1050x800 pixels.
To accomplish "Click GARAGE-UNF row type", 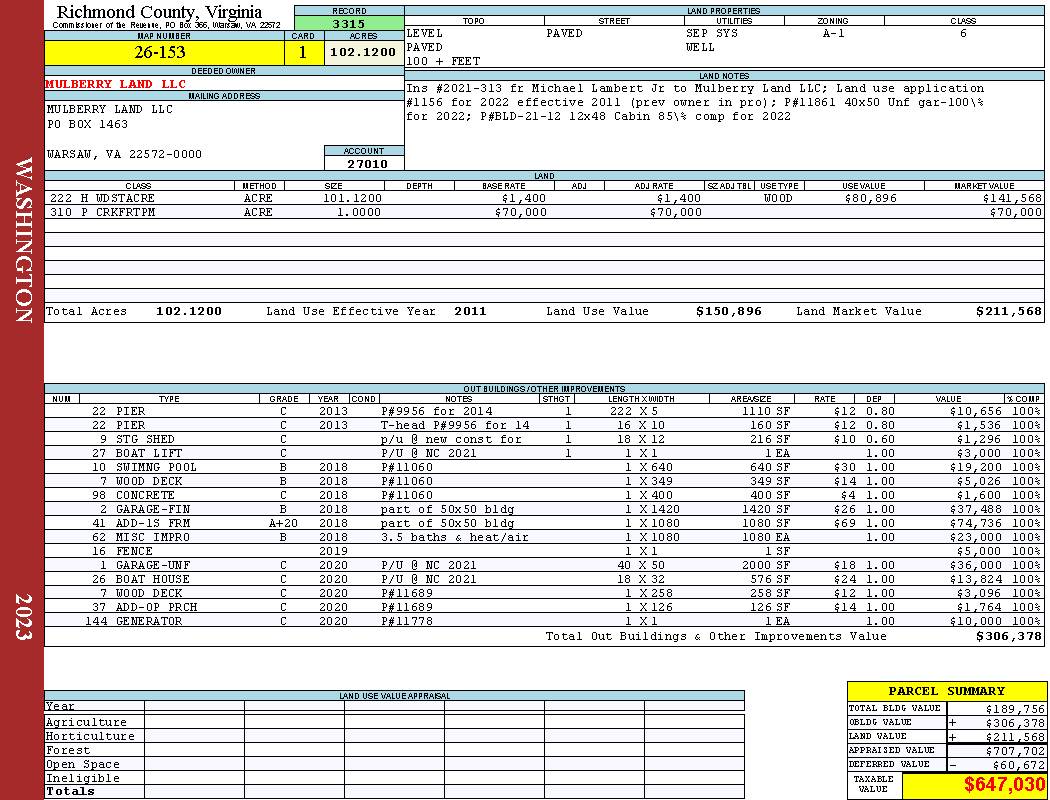I will [x=153, y=565].
